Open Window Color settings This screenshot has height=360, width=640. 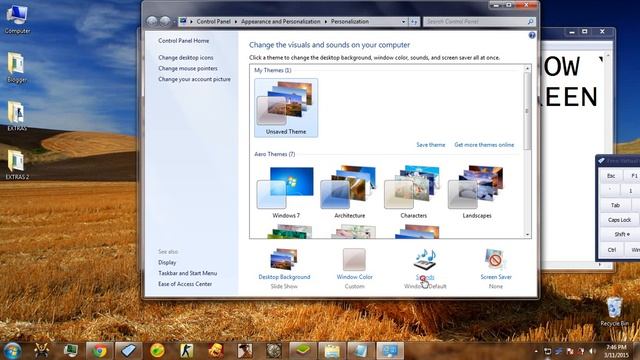click(354, 269)
